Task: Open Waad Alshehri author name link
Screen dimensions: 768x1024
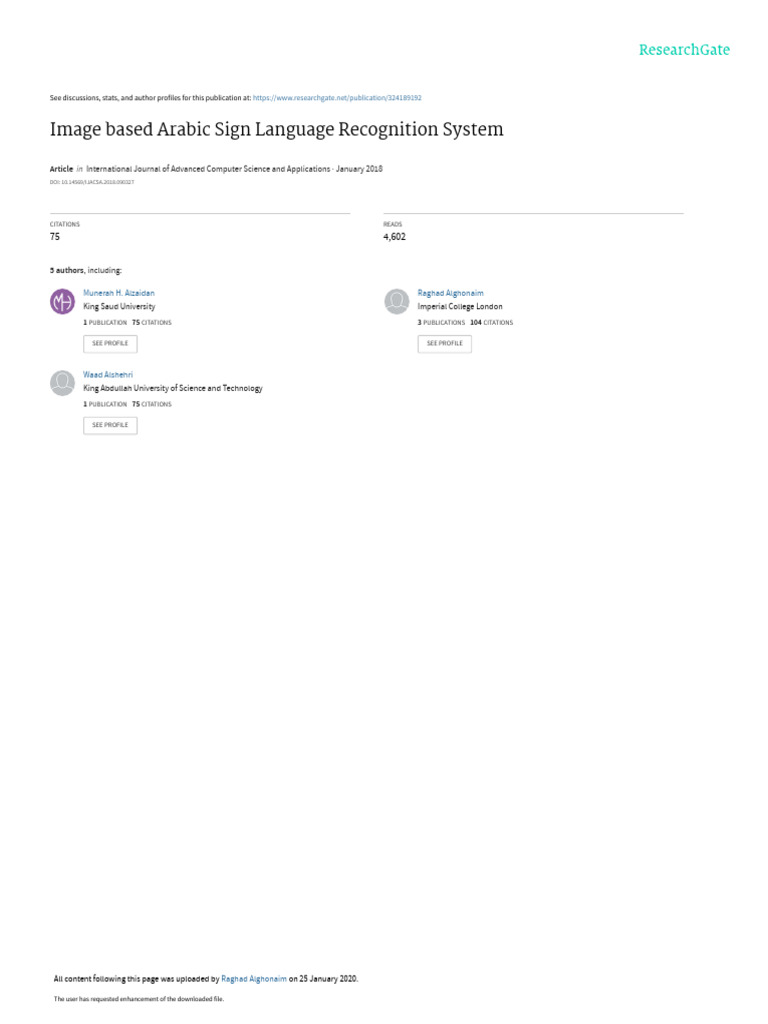Action: [x=108, y=375]
